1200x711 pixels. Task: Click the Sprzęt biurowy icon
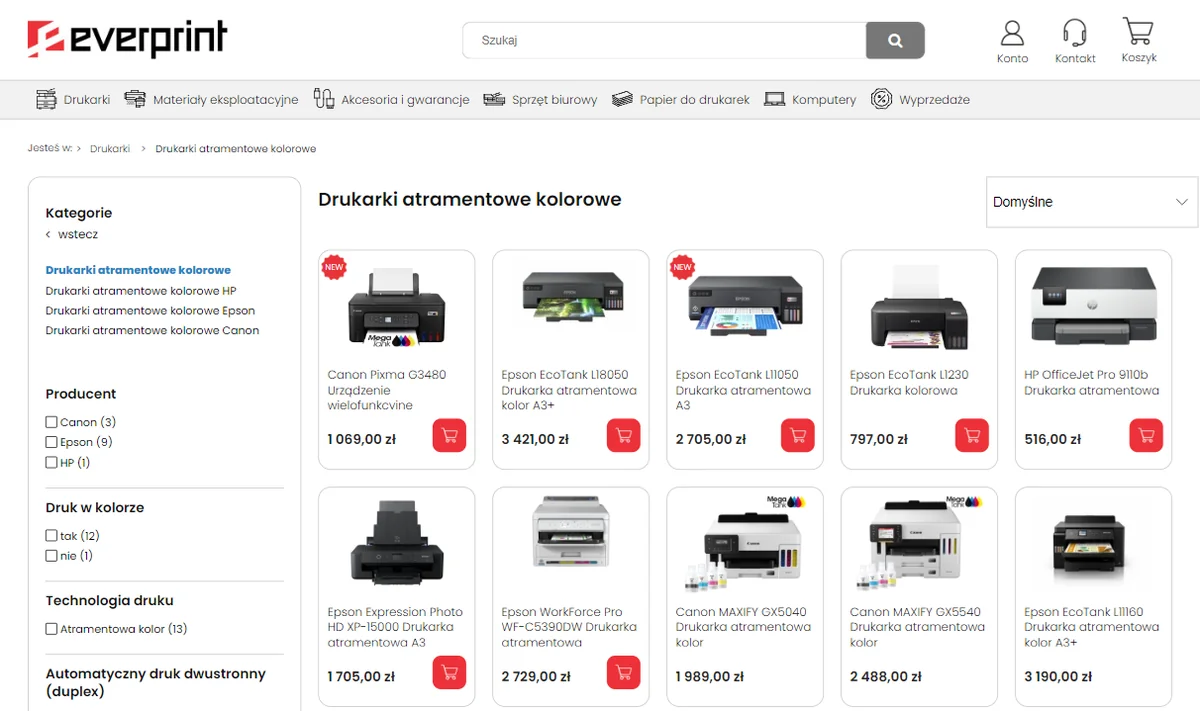click(x=494, y=99)
